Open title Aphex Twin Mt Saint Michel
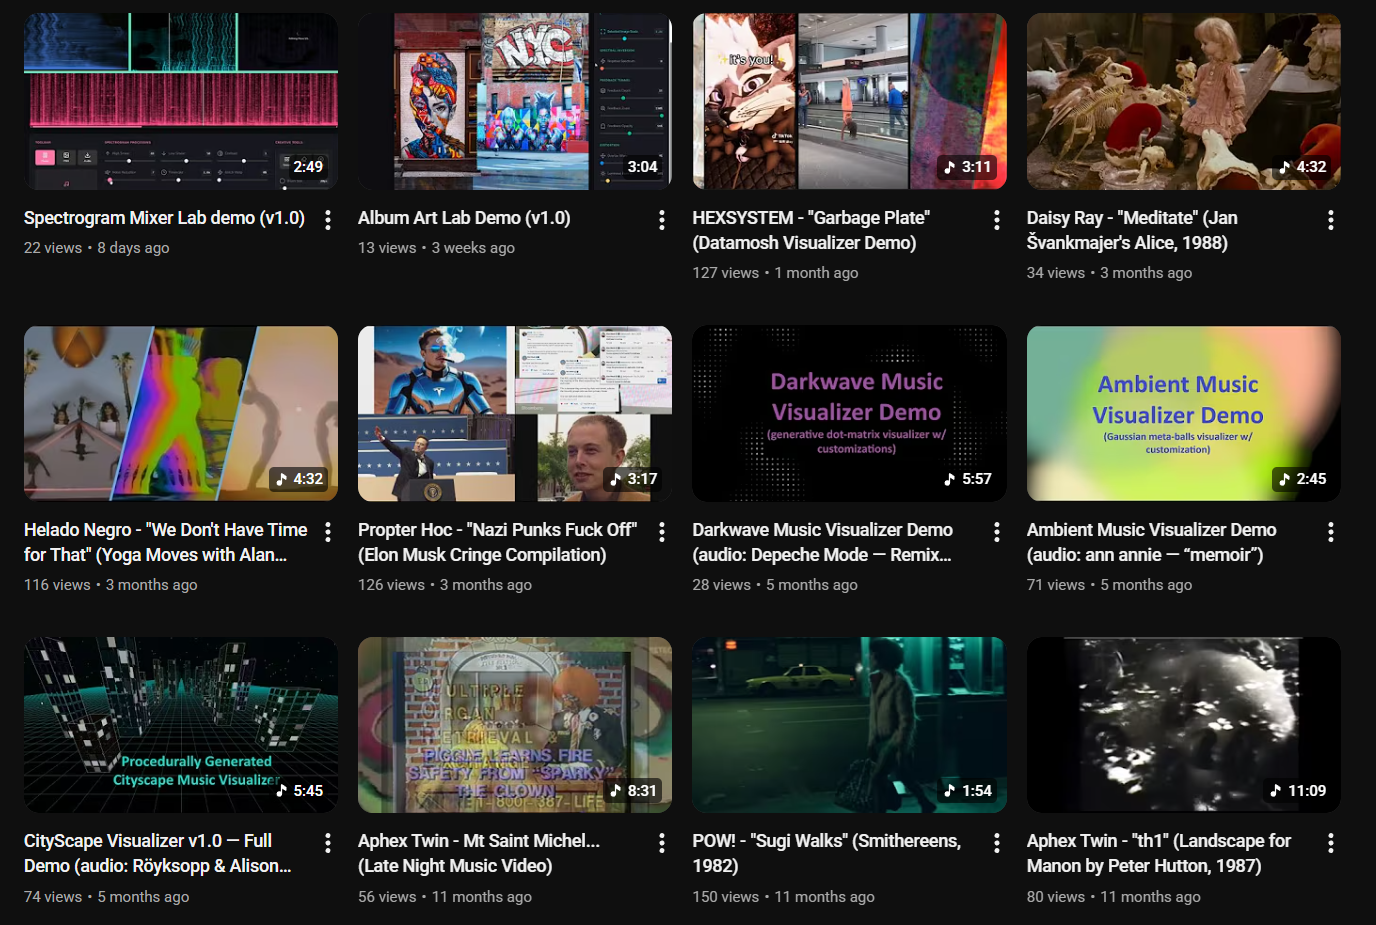 tap(479, 853)
